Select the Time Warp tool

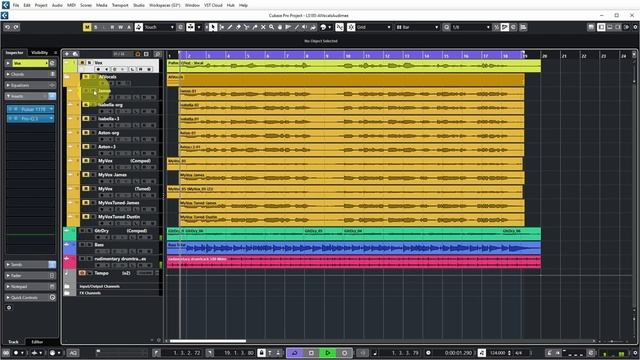[288, 27]
